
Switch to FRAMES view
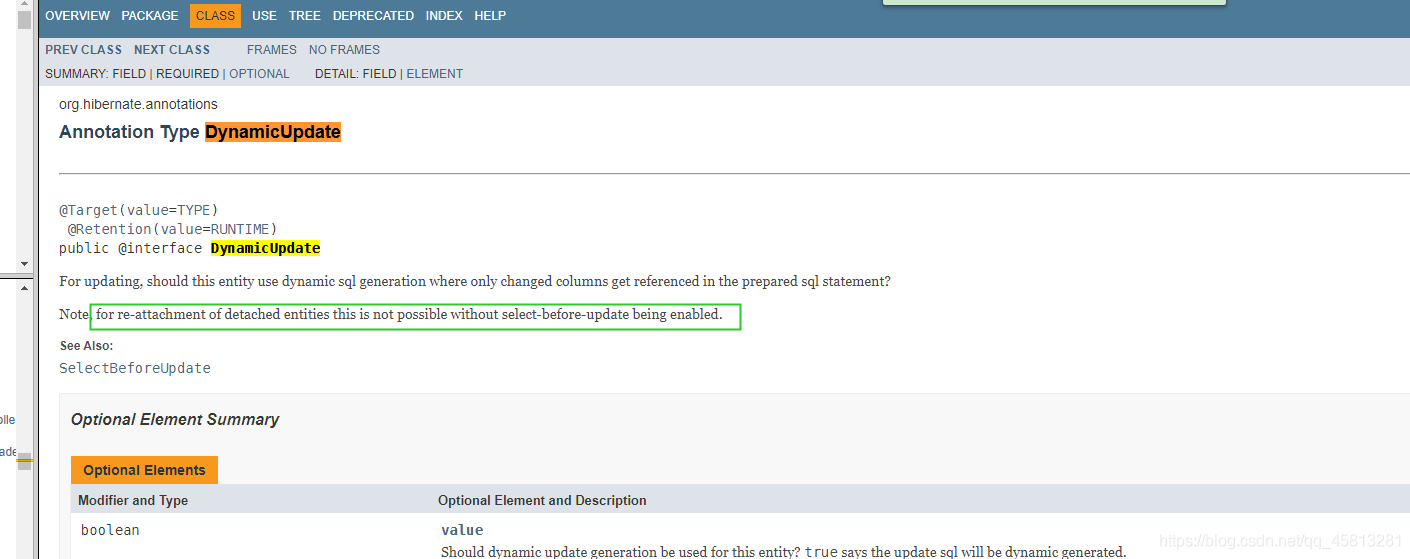[272, 50]
